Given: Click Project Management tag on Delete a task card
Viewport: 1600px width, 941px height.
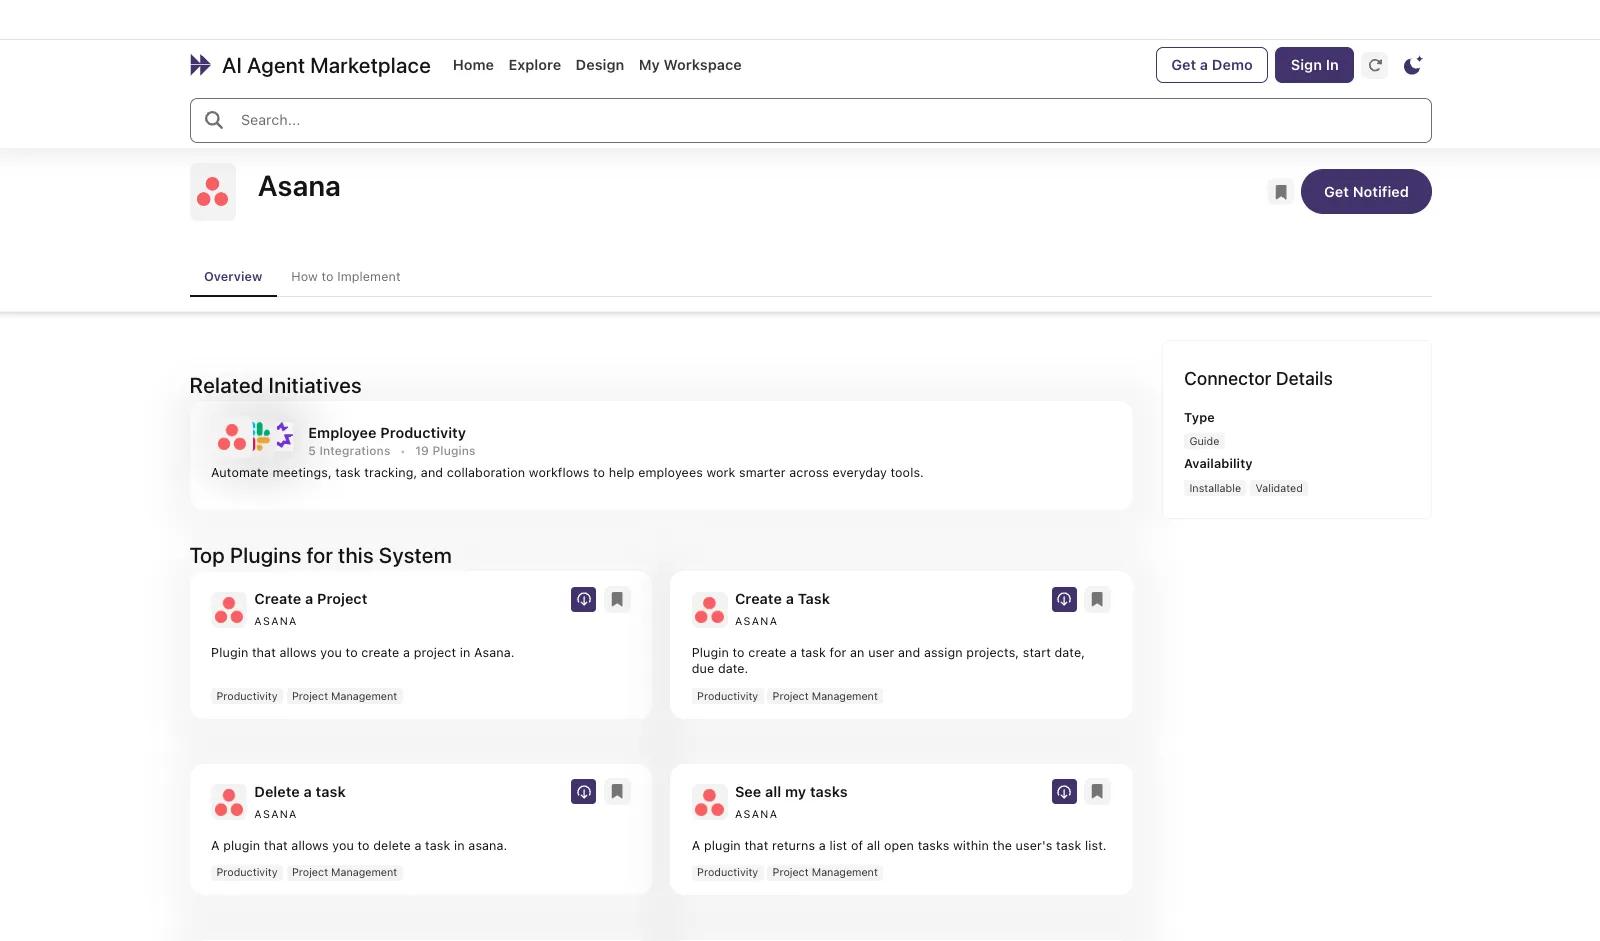Looking at the screenshot, I should pyautogui.click(x=345, y=872).
